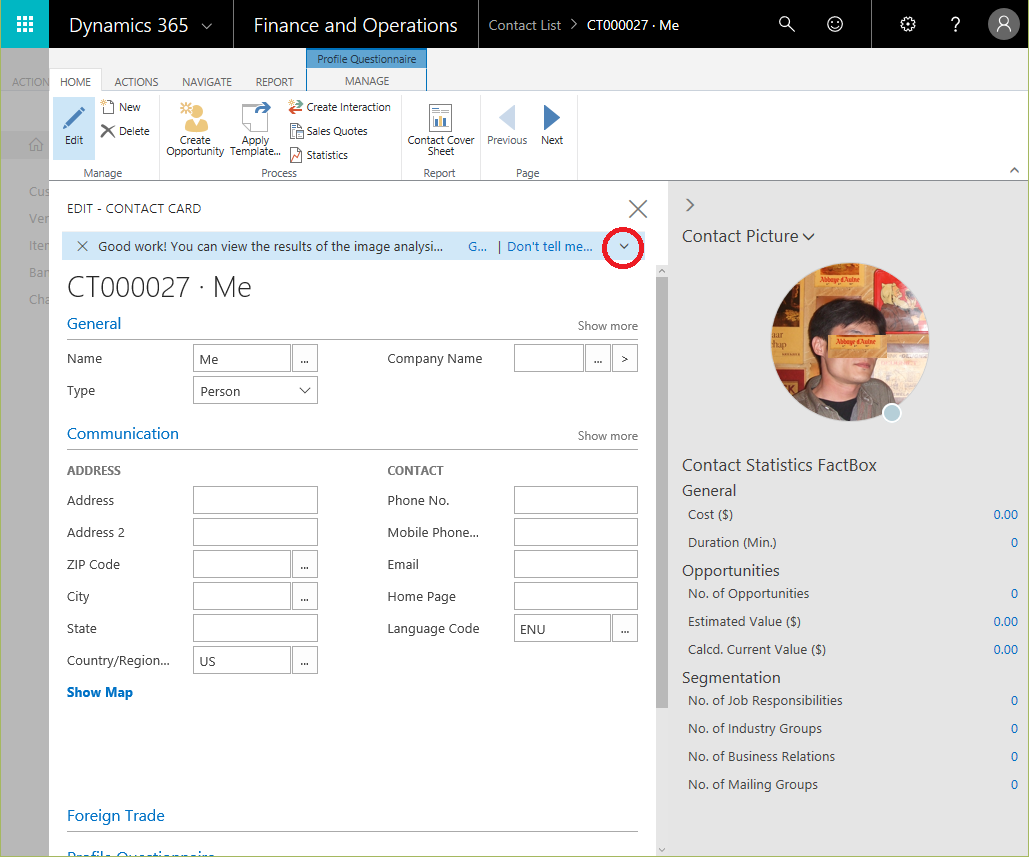Open the Language Code lookup button
1029x857 pixels.
pos(625,629)
